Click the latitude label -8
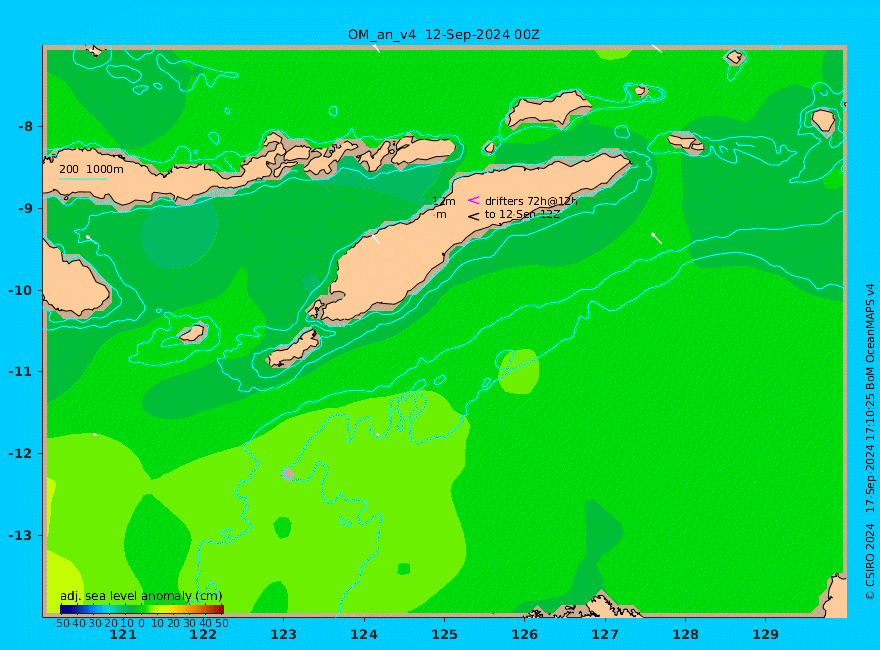Screen dimensions: 880x650 [25, 126]
